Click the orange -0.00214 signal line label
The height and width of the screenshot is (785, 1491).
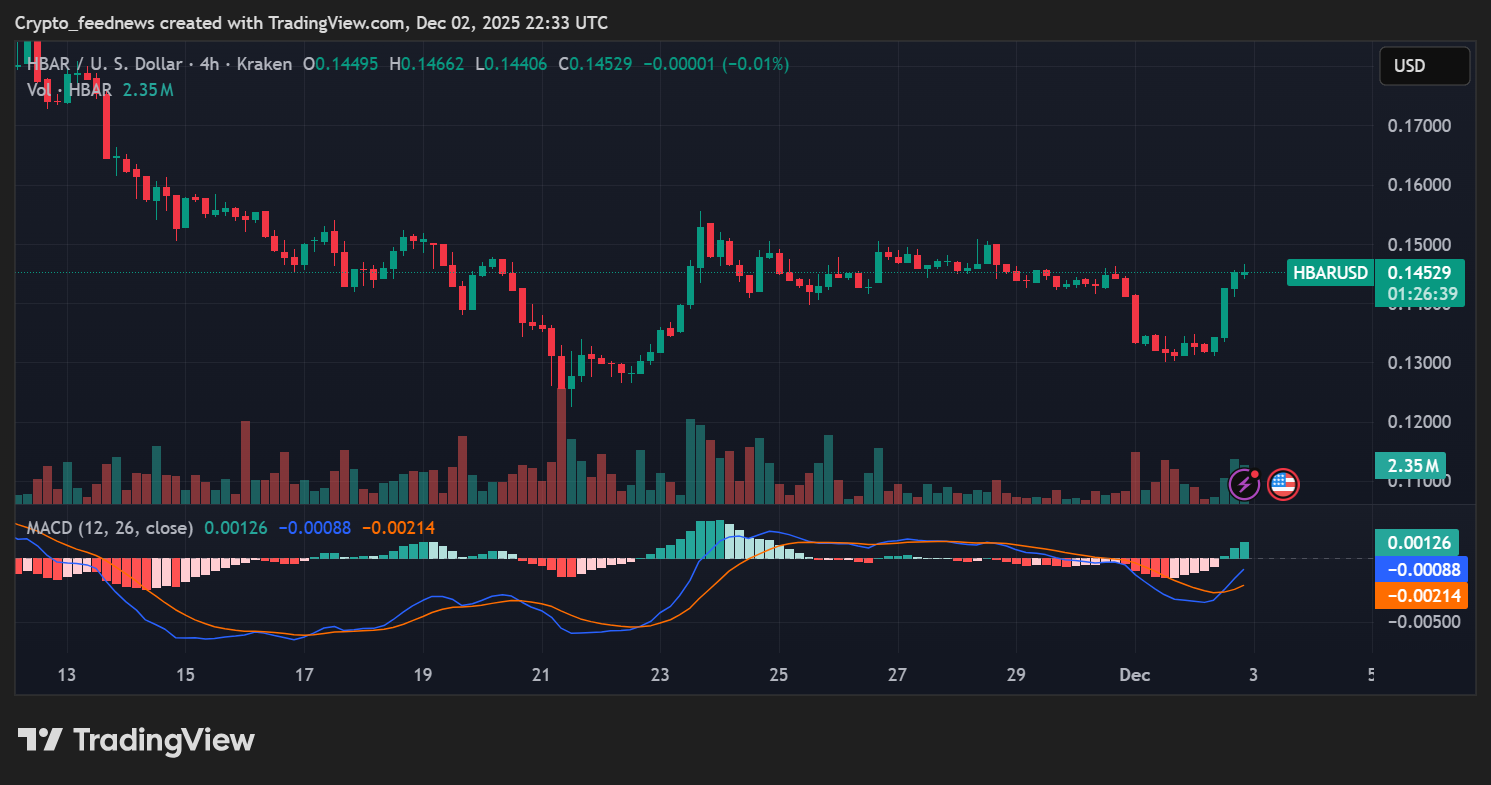tap(1420, 596)
